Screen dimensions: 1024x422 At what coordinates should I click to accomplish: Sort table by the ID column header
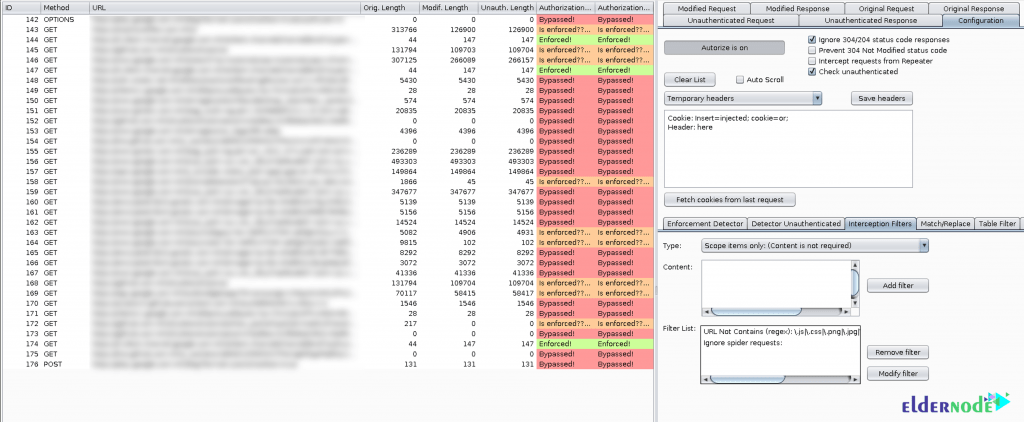(21, 8)
